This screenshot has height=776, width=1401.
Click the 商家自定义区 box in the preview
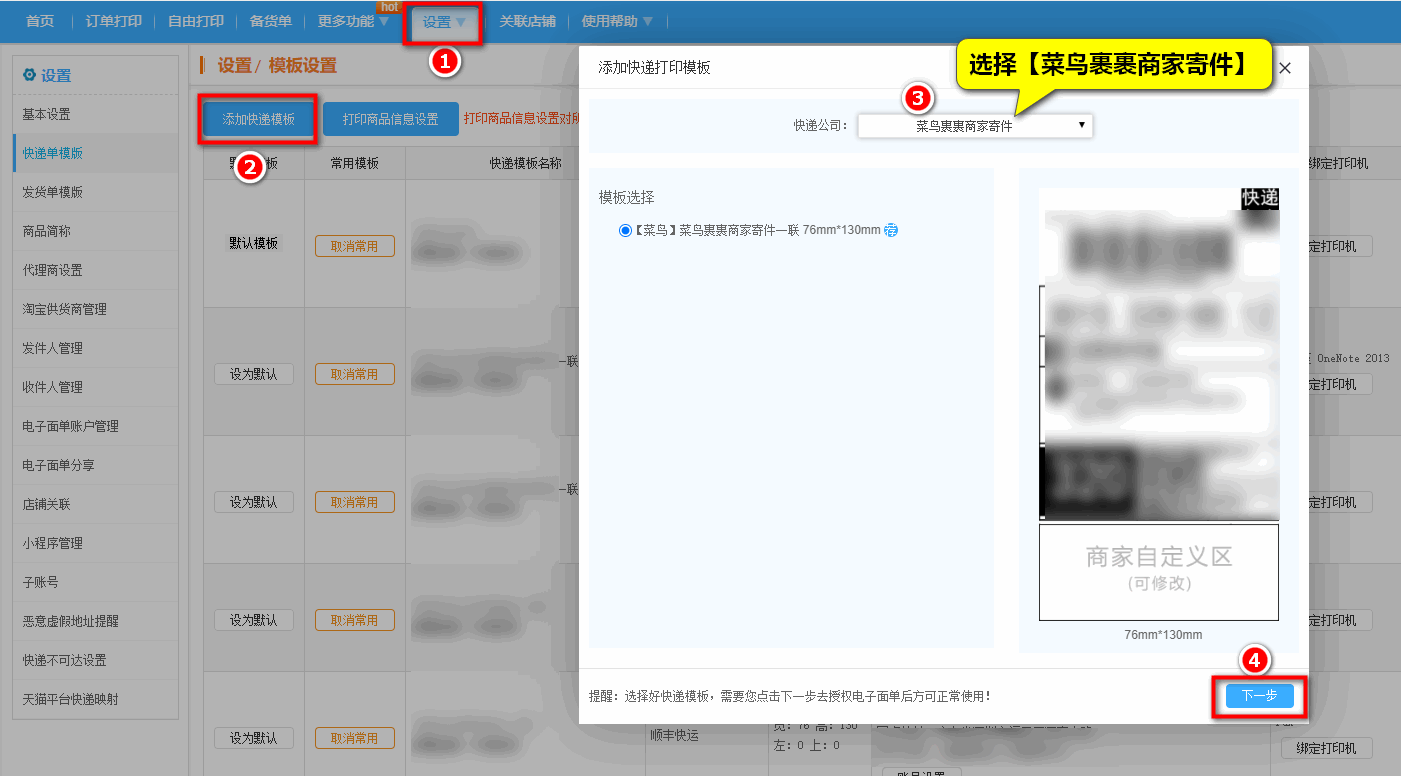pyautogui.click(x=1159, y=572)
